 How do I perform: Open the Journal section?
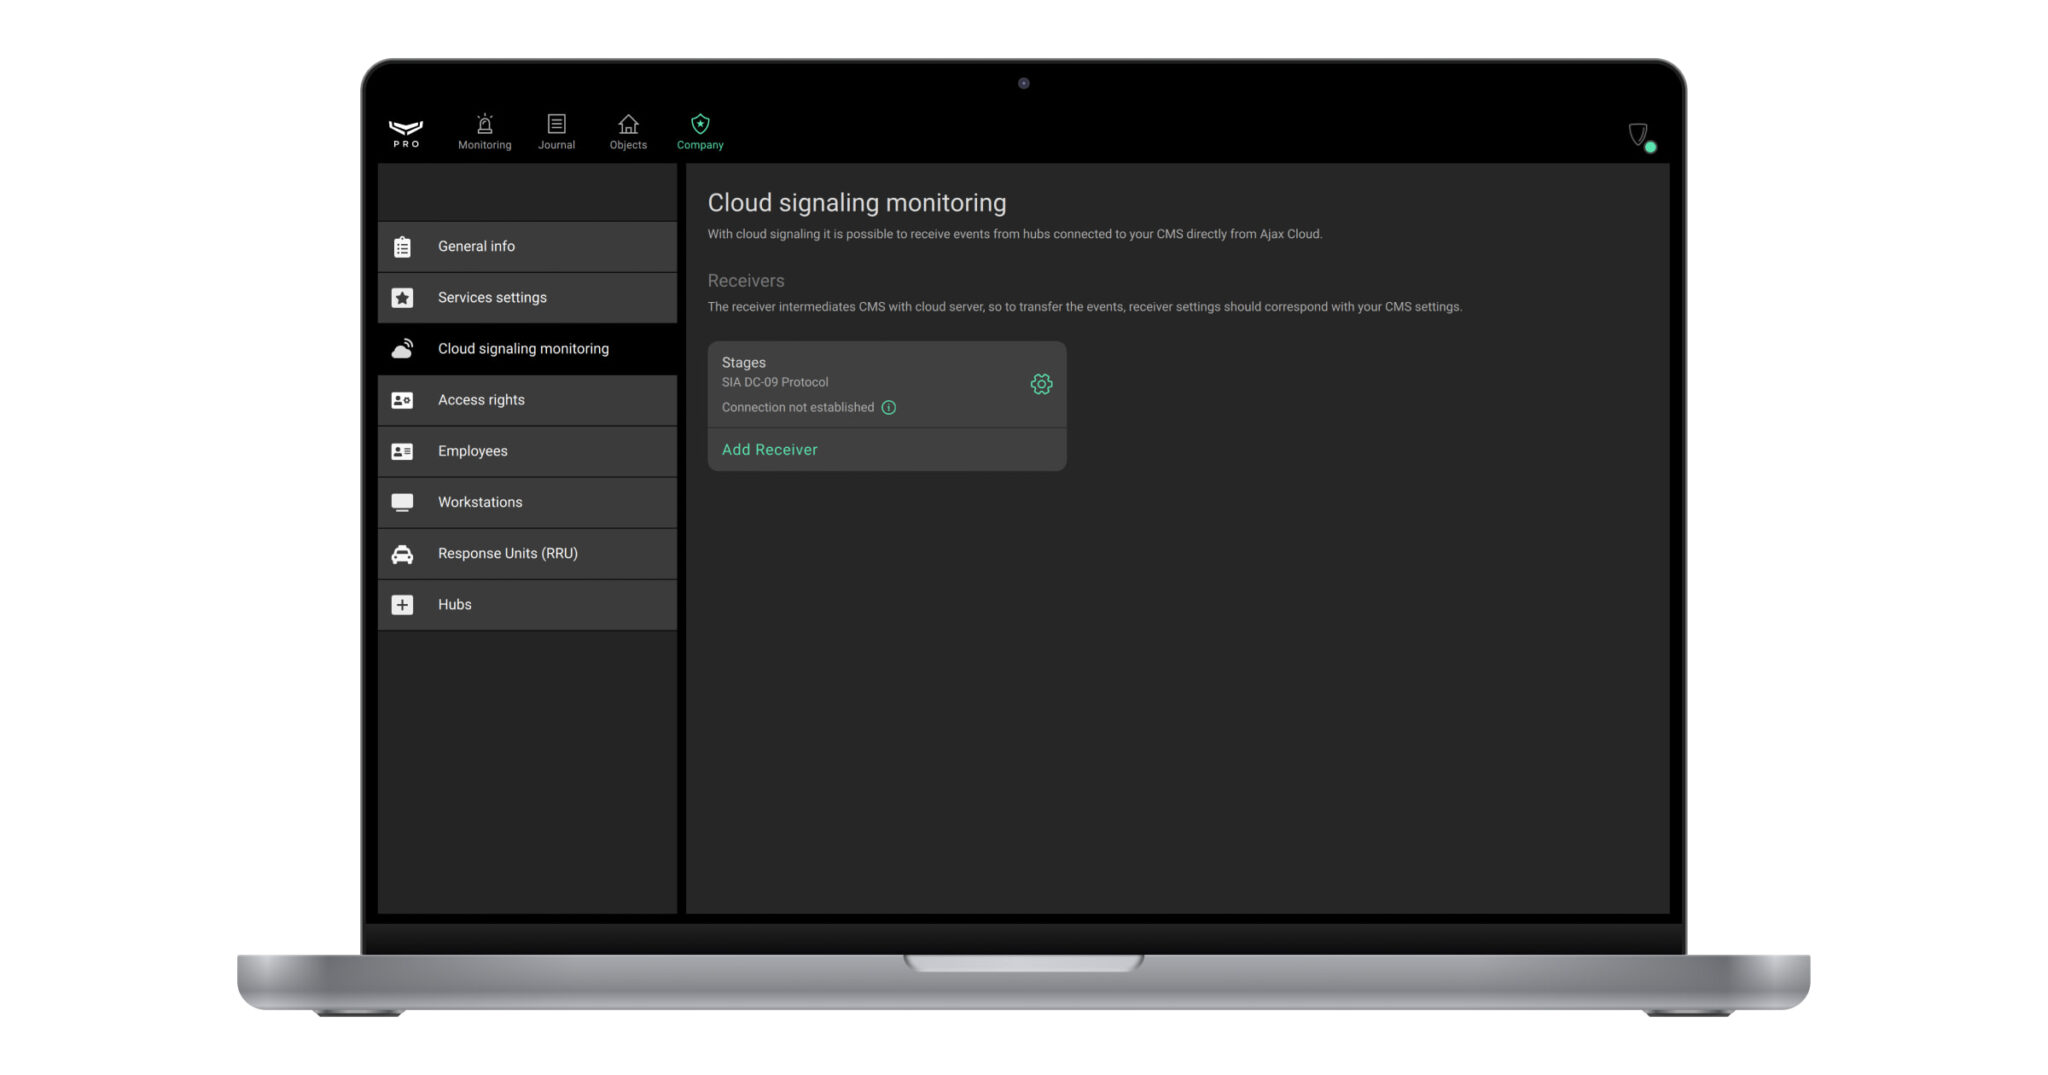click(x=556, y=131)
